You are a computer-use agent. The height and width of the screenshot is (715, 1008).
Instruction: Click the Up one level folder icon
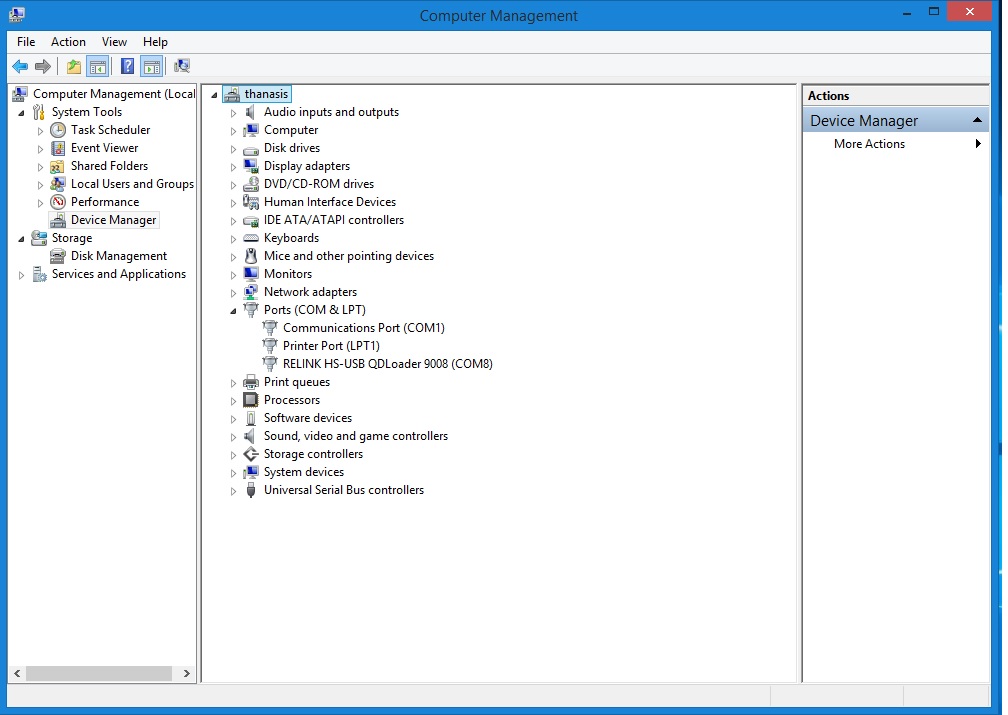coord(73,67)
